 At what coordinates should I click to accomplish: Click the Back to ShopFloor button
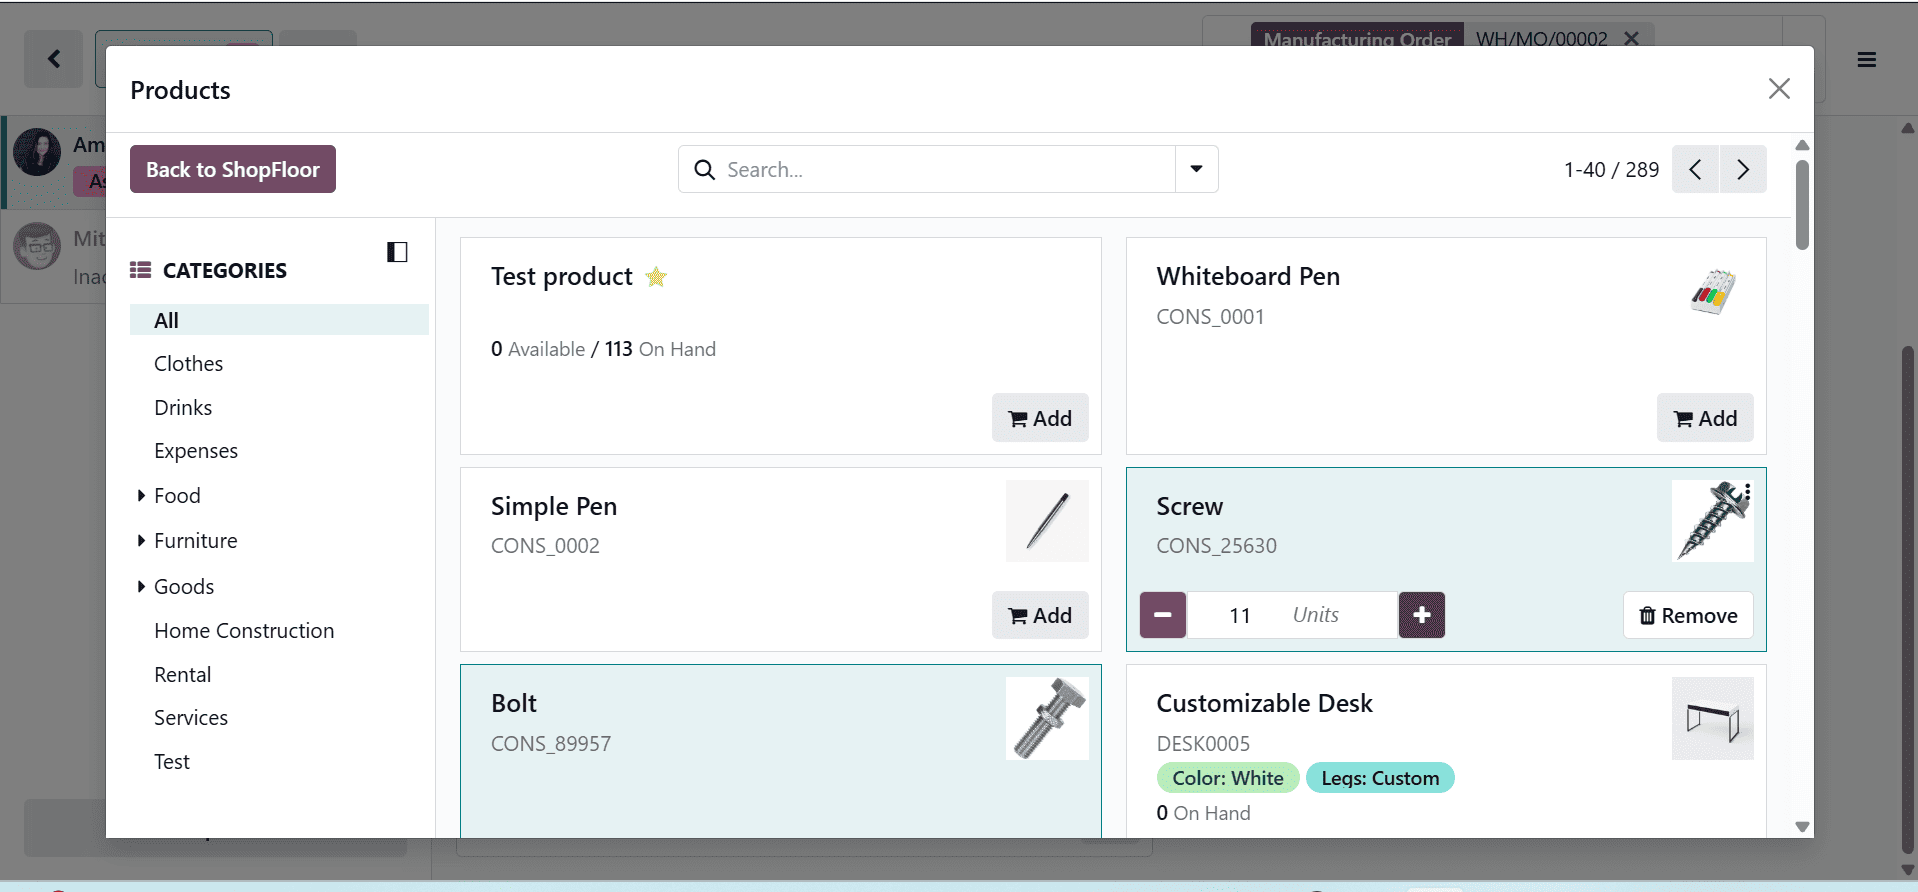tap(232, 169)
